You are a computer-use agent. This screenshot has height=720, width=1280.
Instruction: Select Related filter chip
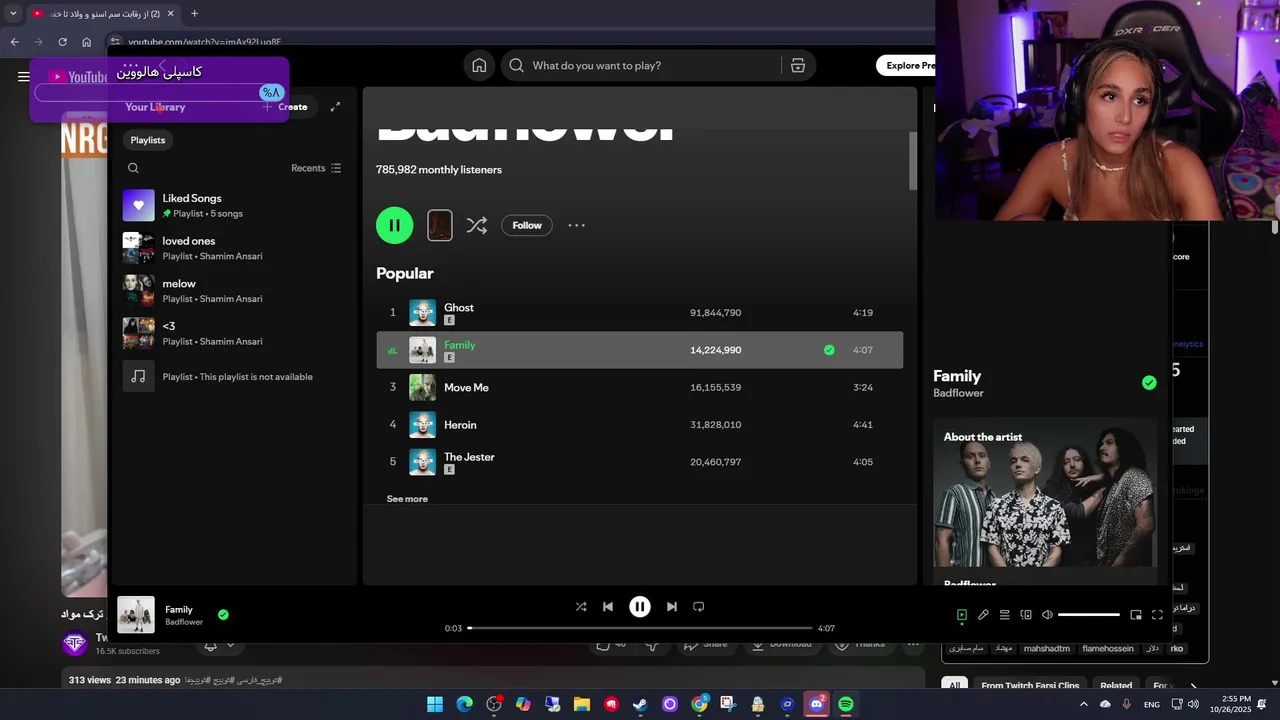[x=1116, y=686]
